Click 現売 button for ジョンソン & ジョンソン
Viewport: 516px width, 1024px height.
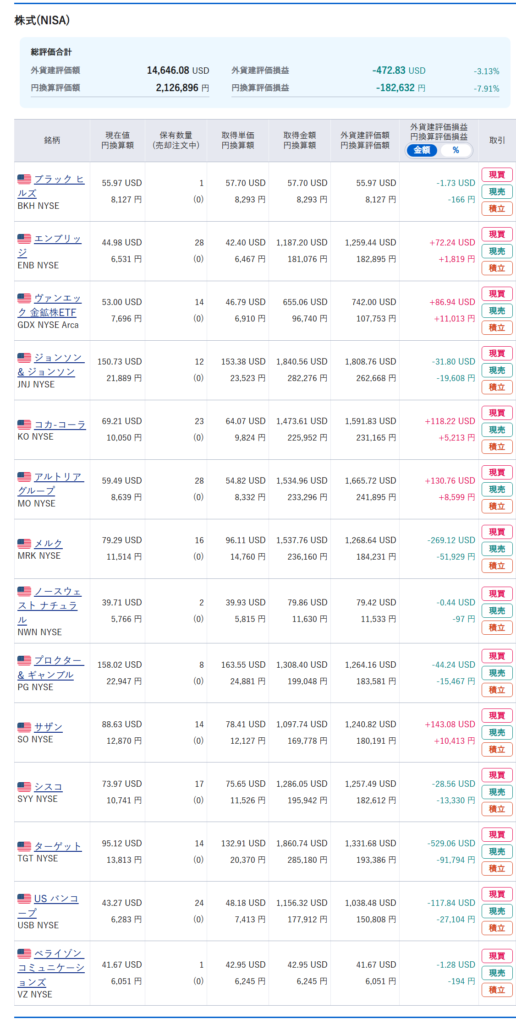click(x=497, y=370)
